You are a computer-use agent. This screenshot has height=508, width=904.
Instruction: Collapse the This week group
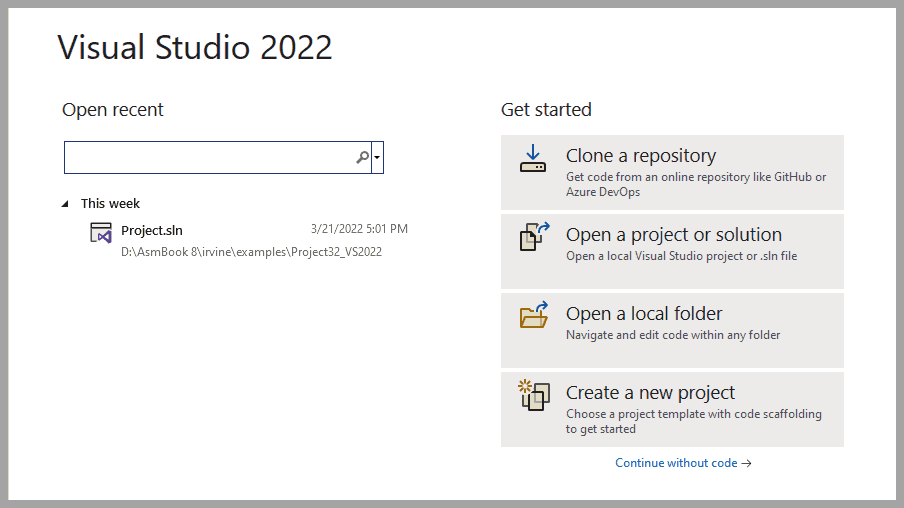click(65, 204)
